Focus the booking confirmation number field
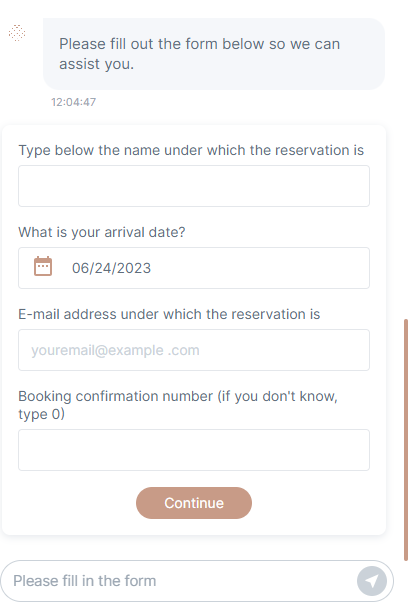The image size is (412, 604). click(x=194, y=450)
